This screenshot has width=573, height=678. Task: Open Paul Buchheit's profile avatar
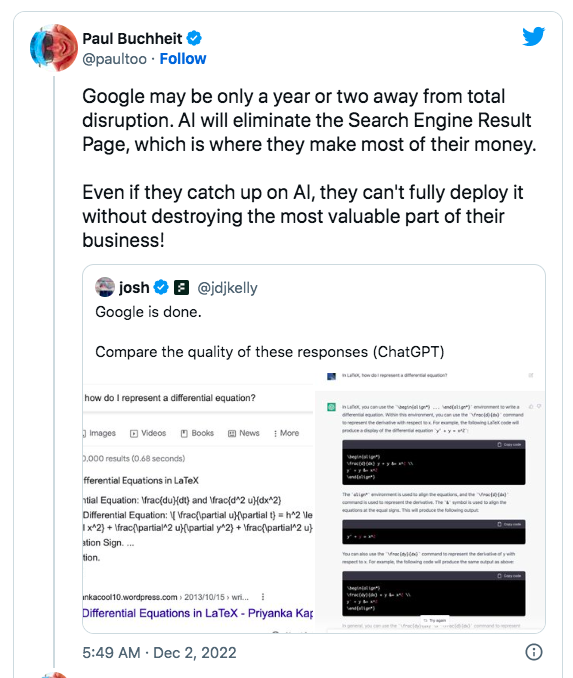(x=54, y=48)
